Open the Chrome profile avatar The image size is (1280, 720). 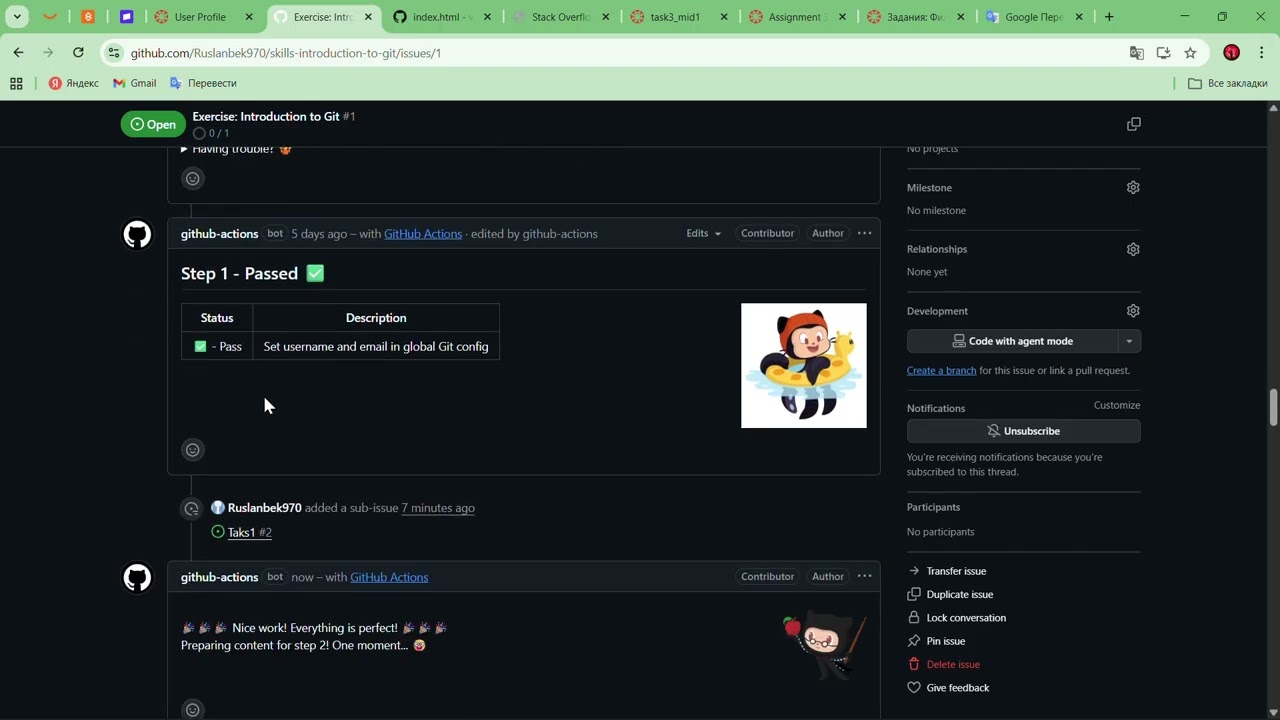pos(1231,53)
